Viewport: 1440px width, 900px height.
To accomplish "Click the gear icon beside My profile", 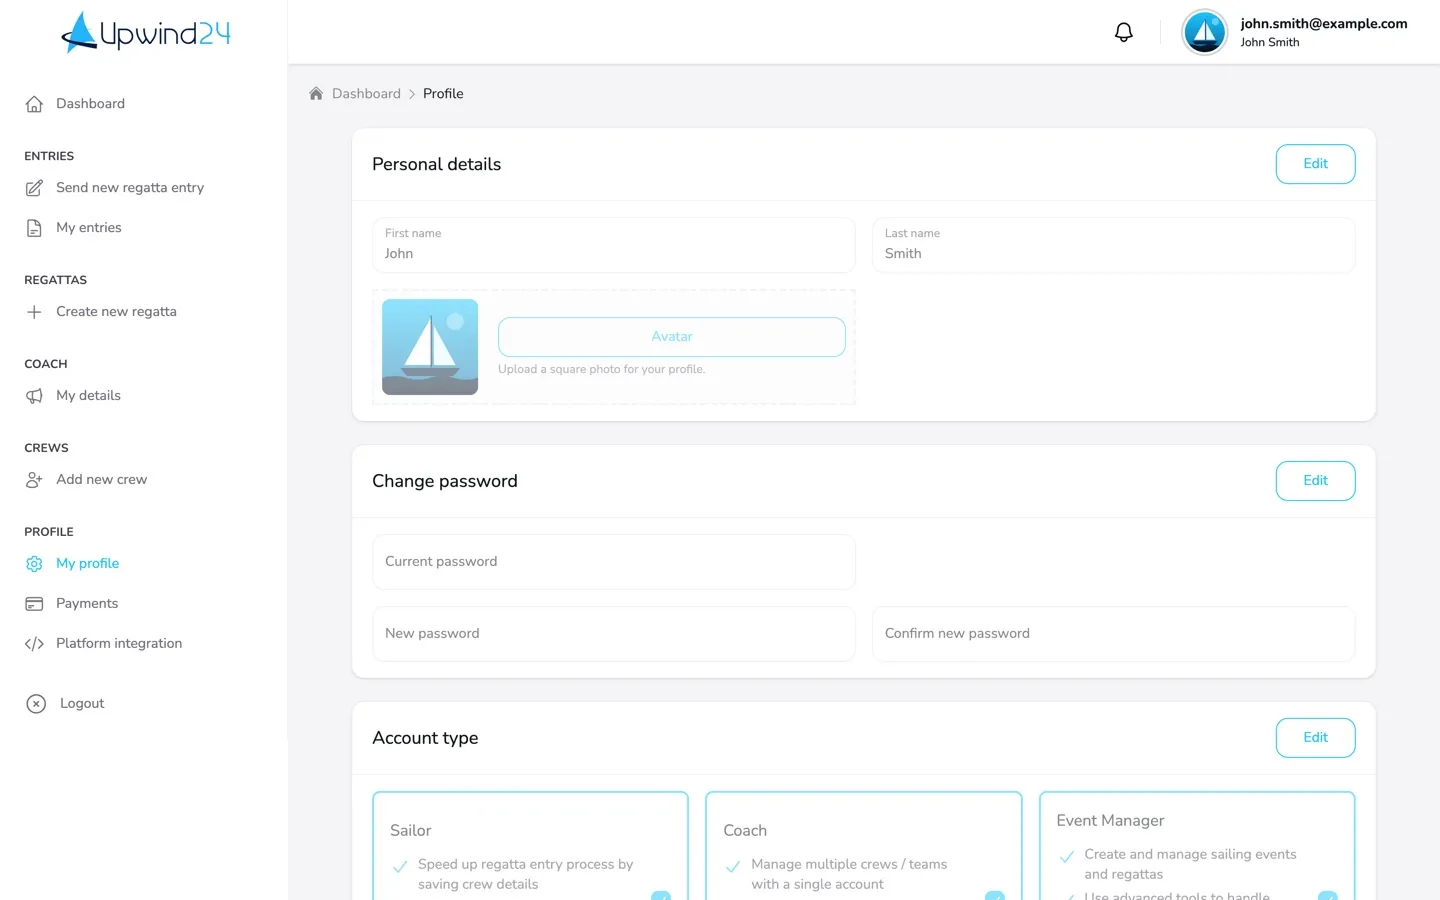I will coord(34,564).
